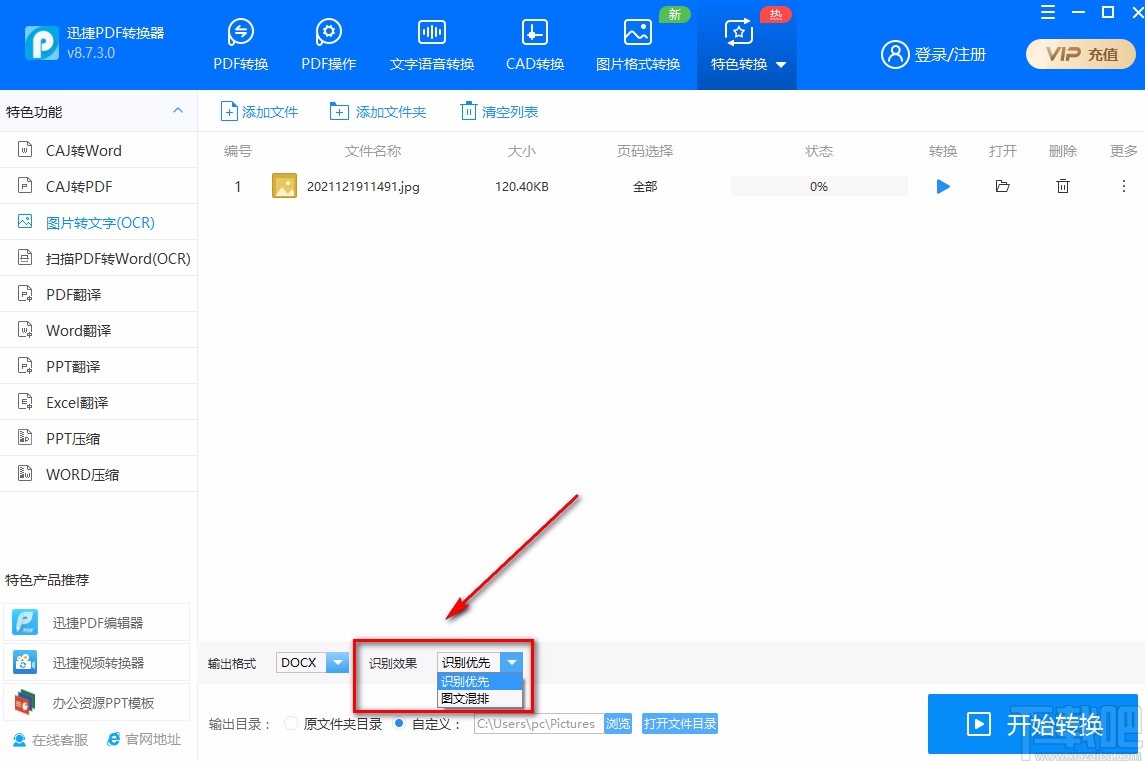
Task: Open the hamburger menu at top right
Action: tap(1047, 13)
